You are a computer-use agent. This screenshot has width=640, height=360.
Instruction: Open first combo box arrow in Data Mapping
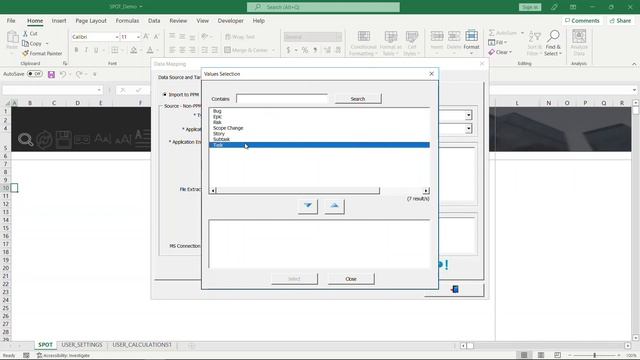click(469, 116)
